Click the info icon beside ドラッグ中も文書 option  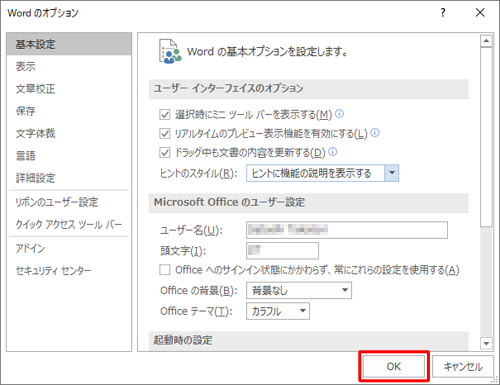333,152
